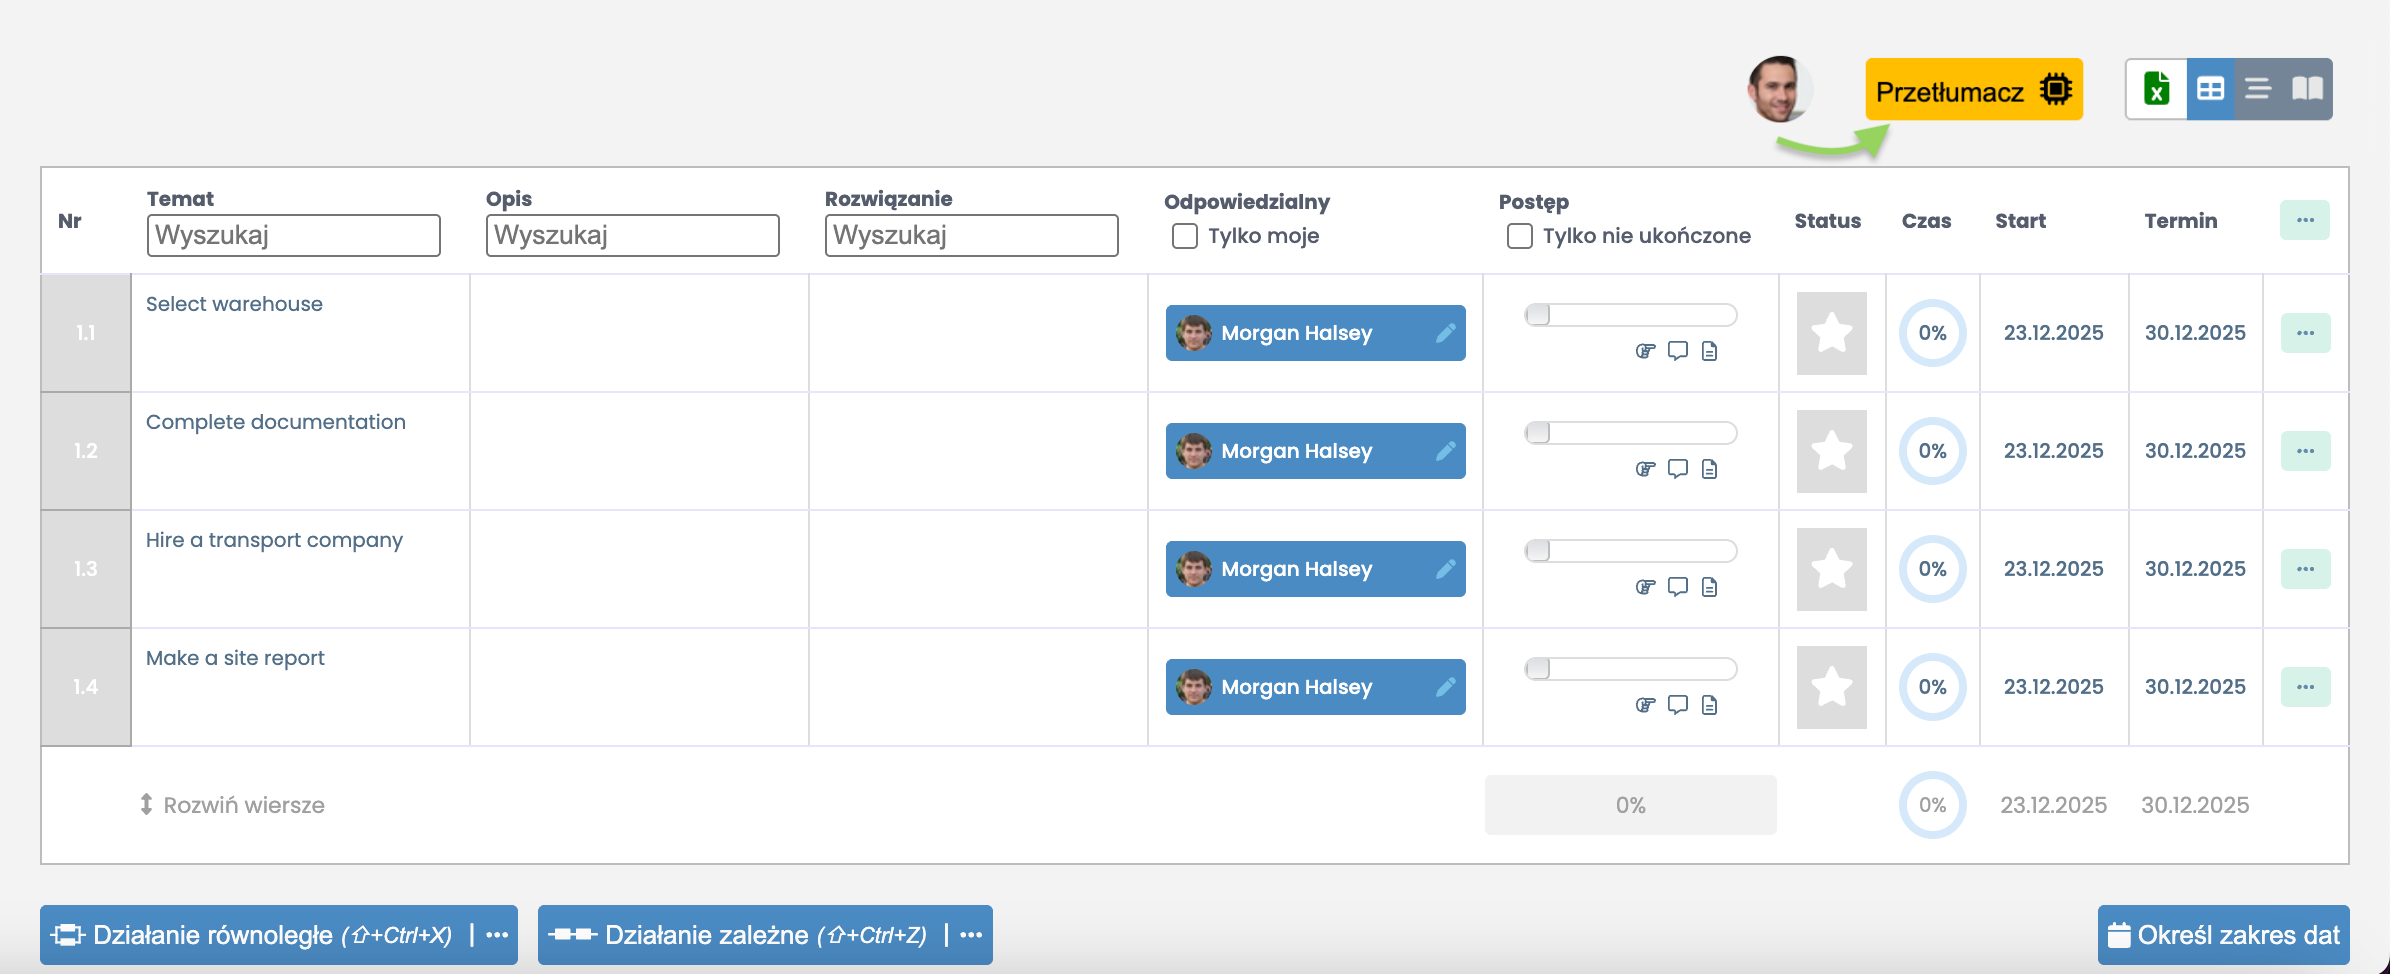Screen dimensions: 2390x974
Task: Click status star for Select warehouse
Action: 1831,333
